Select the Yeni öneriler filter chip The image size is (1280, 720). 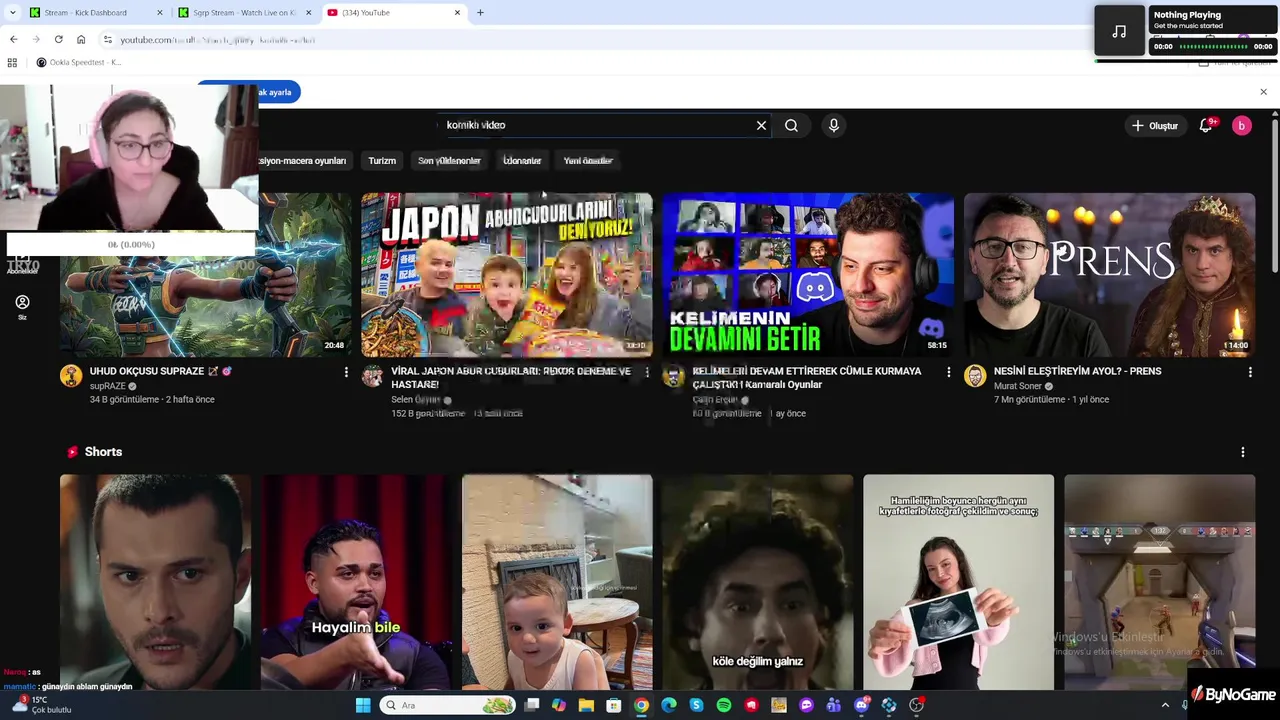[x=588, y=160]
